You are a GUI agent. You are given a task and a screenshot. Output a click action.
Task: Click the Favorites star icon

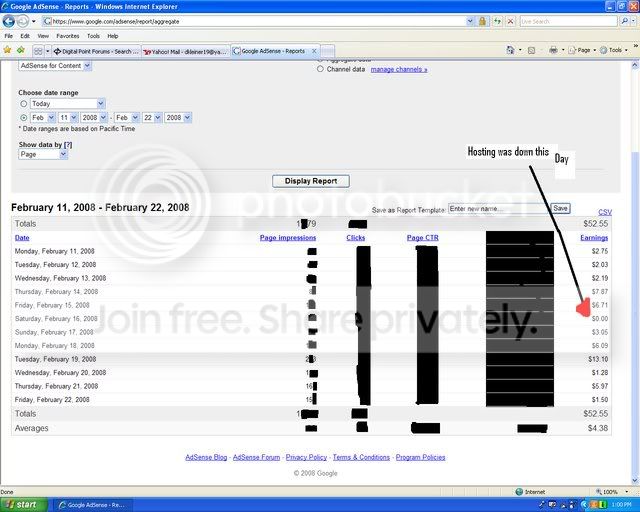click(7, 50)
